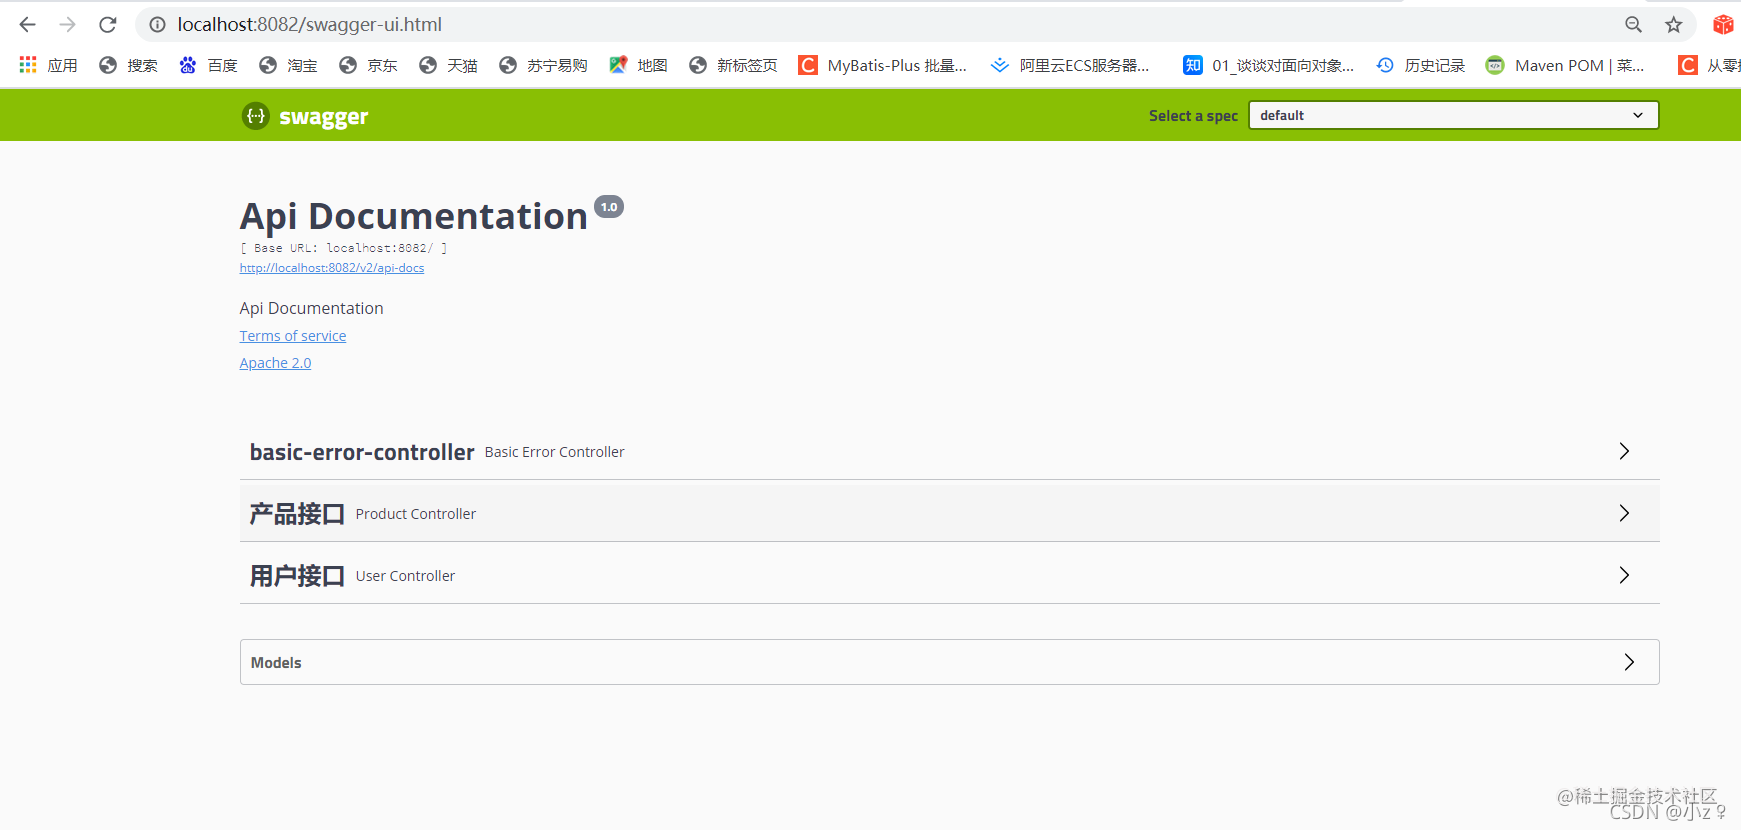Click the swagger logo icon

tap(256, 116)
